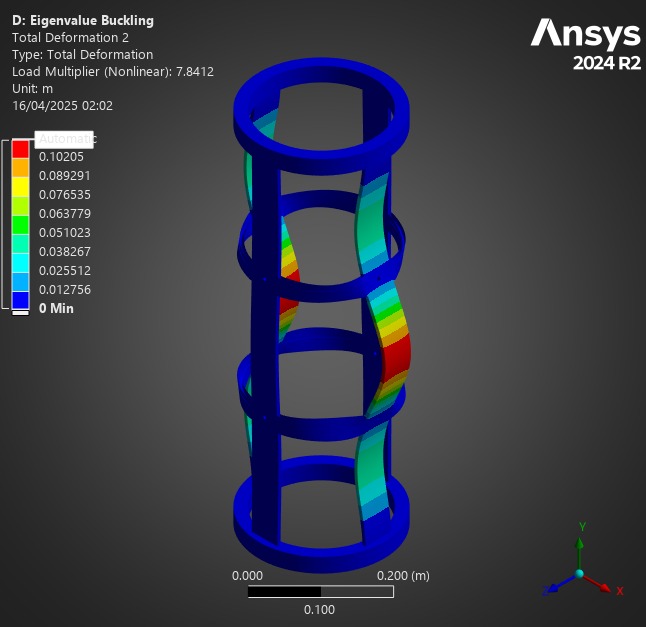
Task: Click the scale ruler bar
Action: point(320,591)
